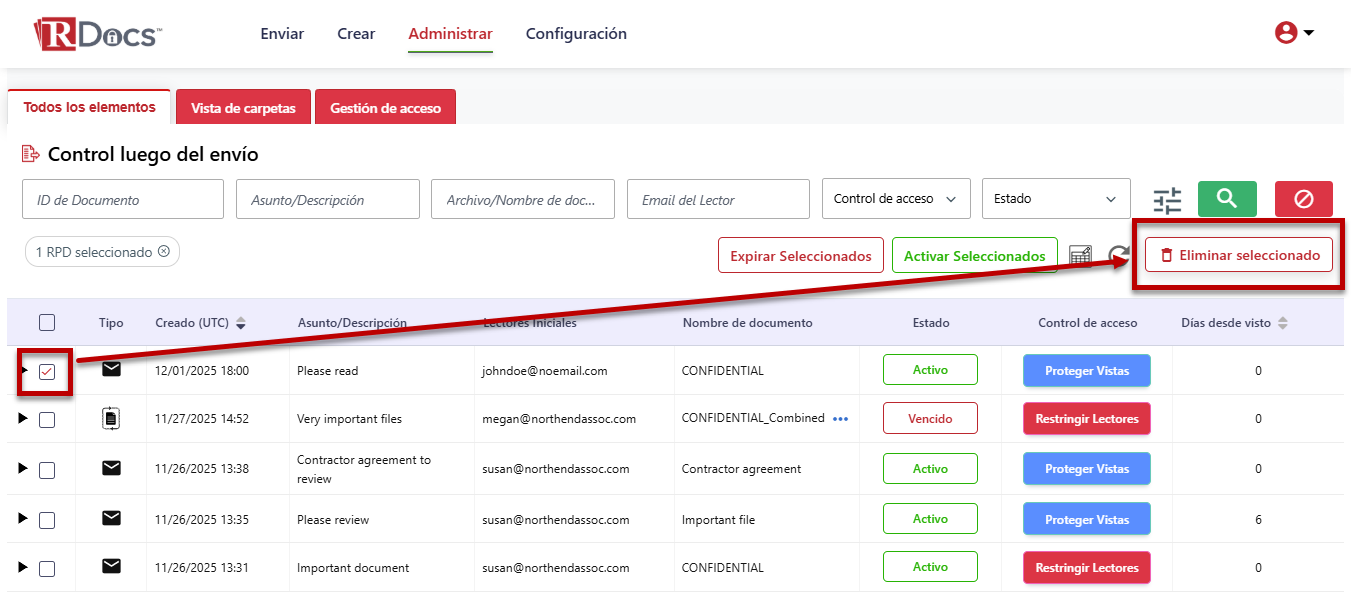Switch to the Vista de carpetas tab
The image size is (1351, 592).
point(243,108)
